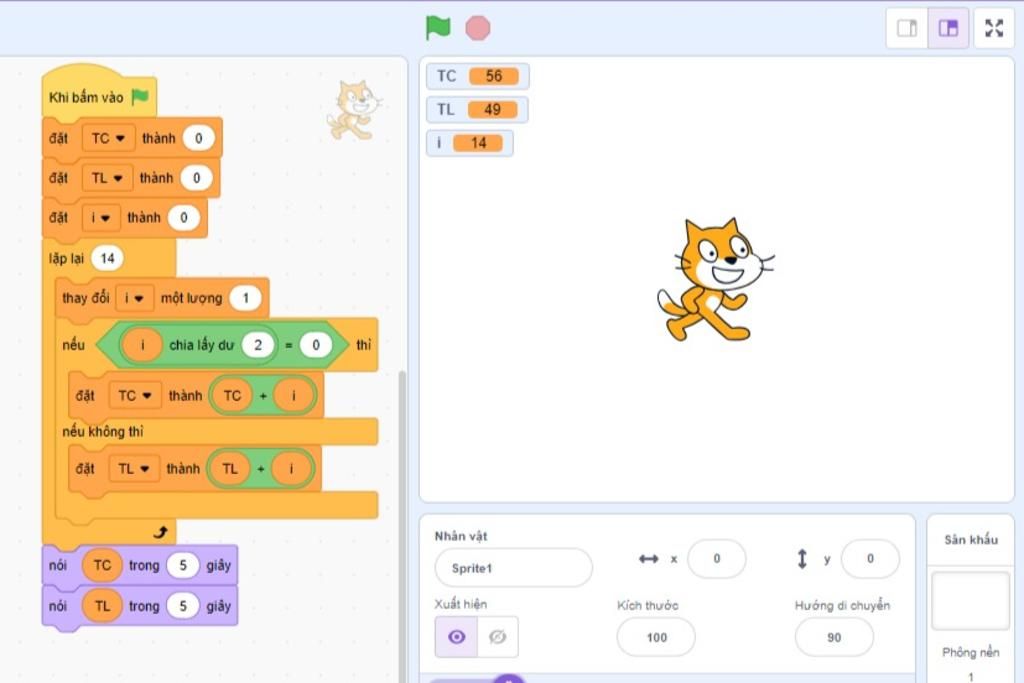Viewport: 1024px width, 683px height.
Task: Enter full screen presentation mode
Action: [x=994, y=27]
